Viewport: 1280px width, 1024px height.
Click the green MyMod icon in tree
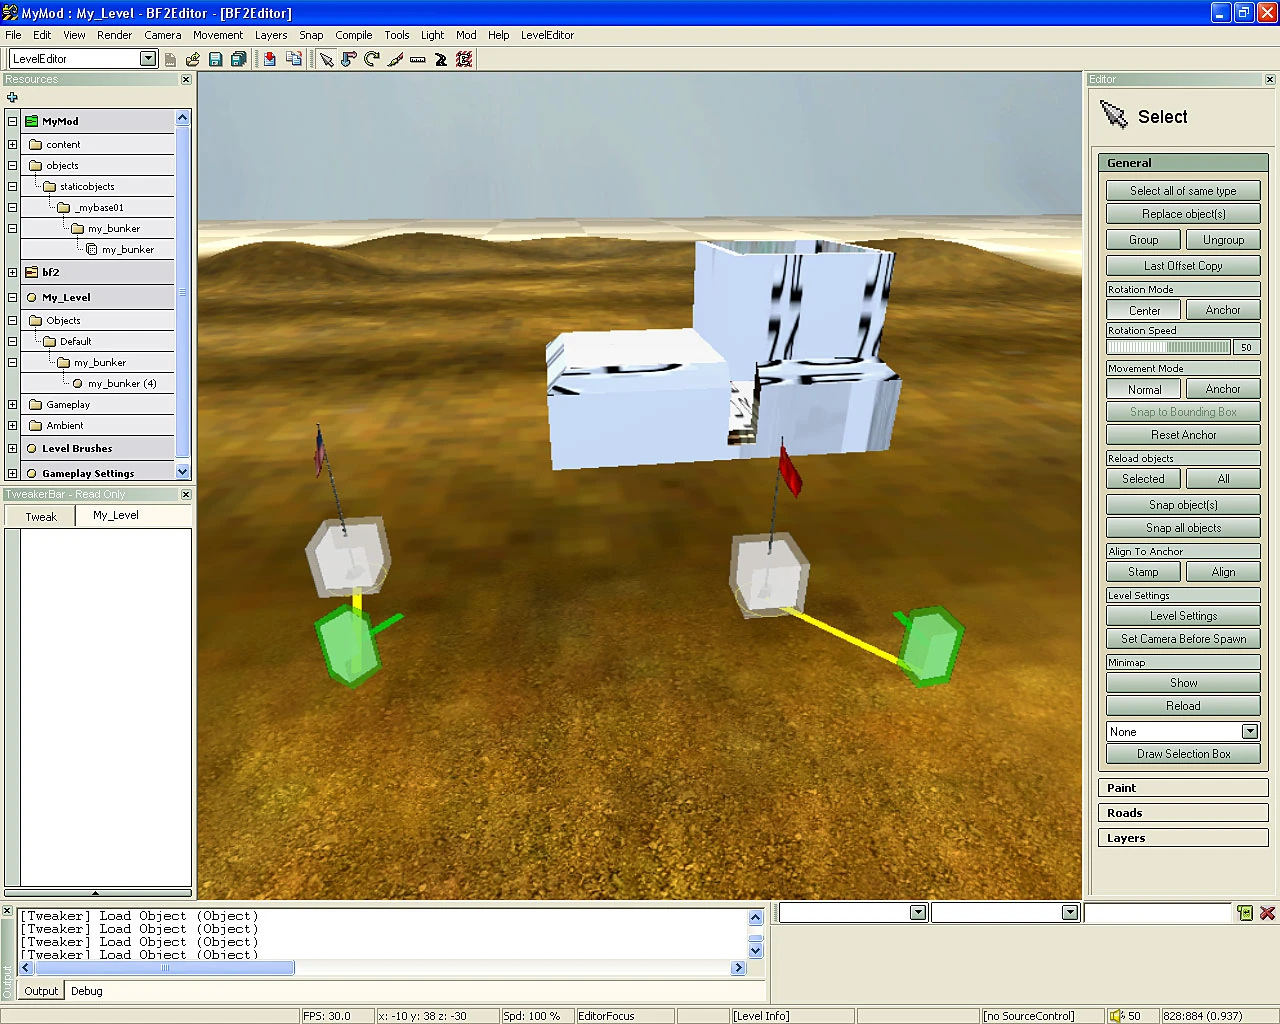[31, 121]
